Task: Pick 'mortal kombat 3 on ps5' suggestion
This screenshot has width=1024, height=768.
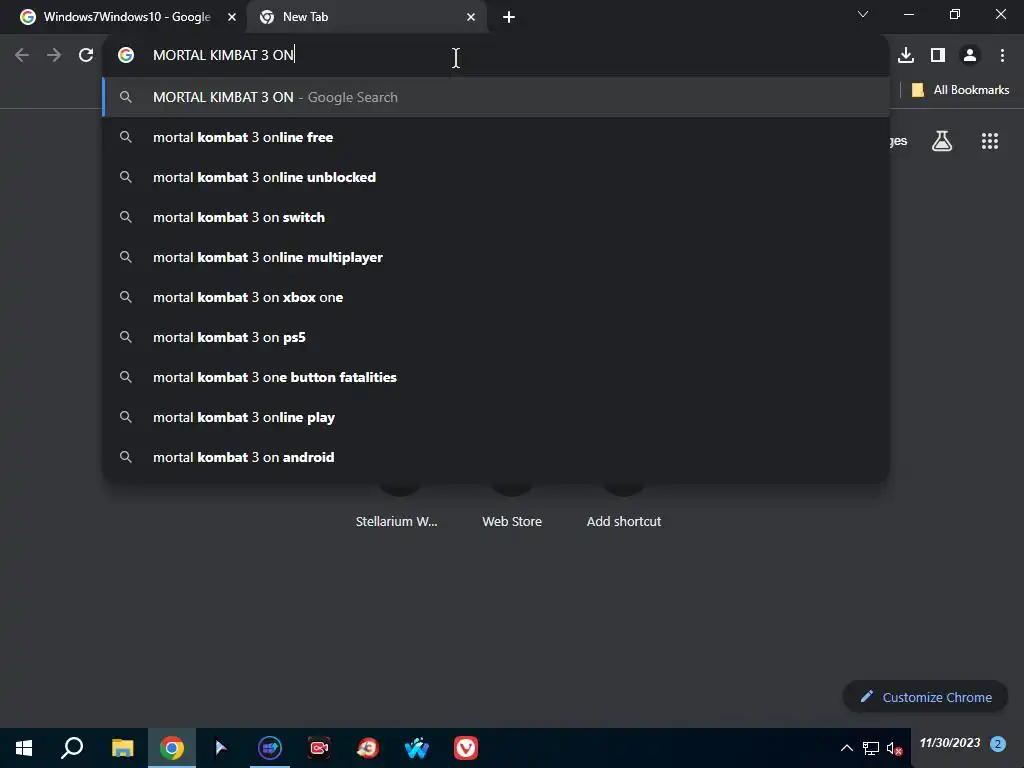Action: tap(496, 337)
